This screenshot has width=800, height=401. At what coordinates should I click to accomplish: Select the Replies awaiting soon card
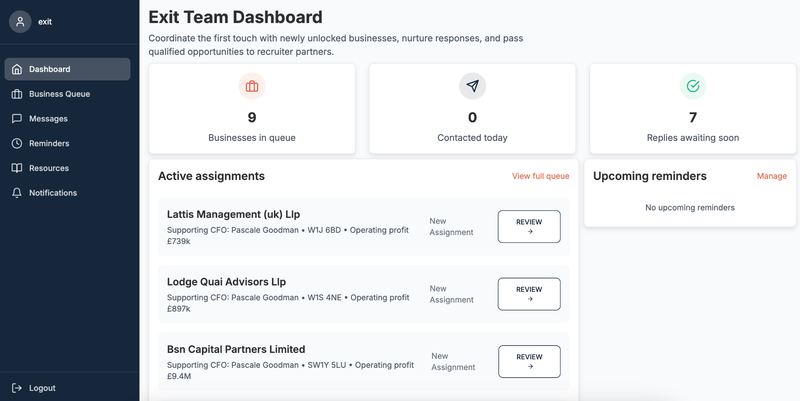click(693, 109)
